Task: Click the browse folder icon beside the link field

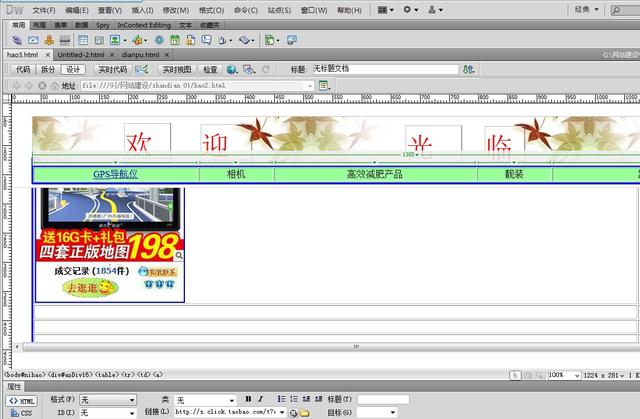Action: coord(303,412)
